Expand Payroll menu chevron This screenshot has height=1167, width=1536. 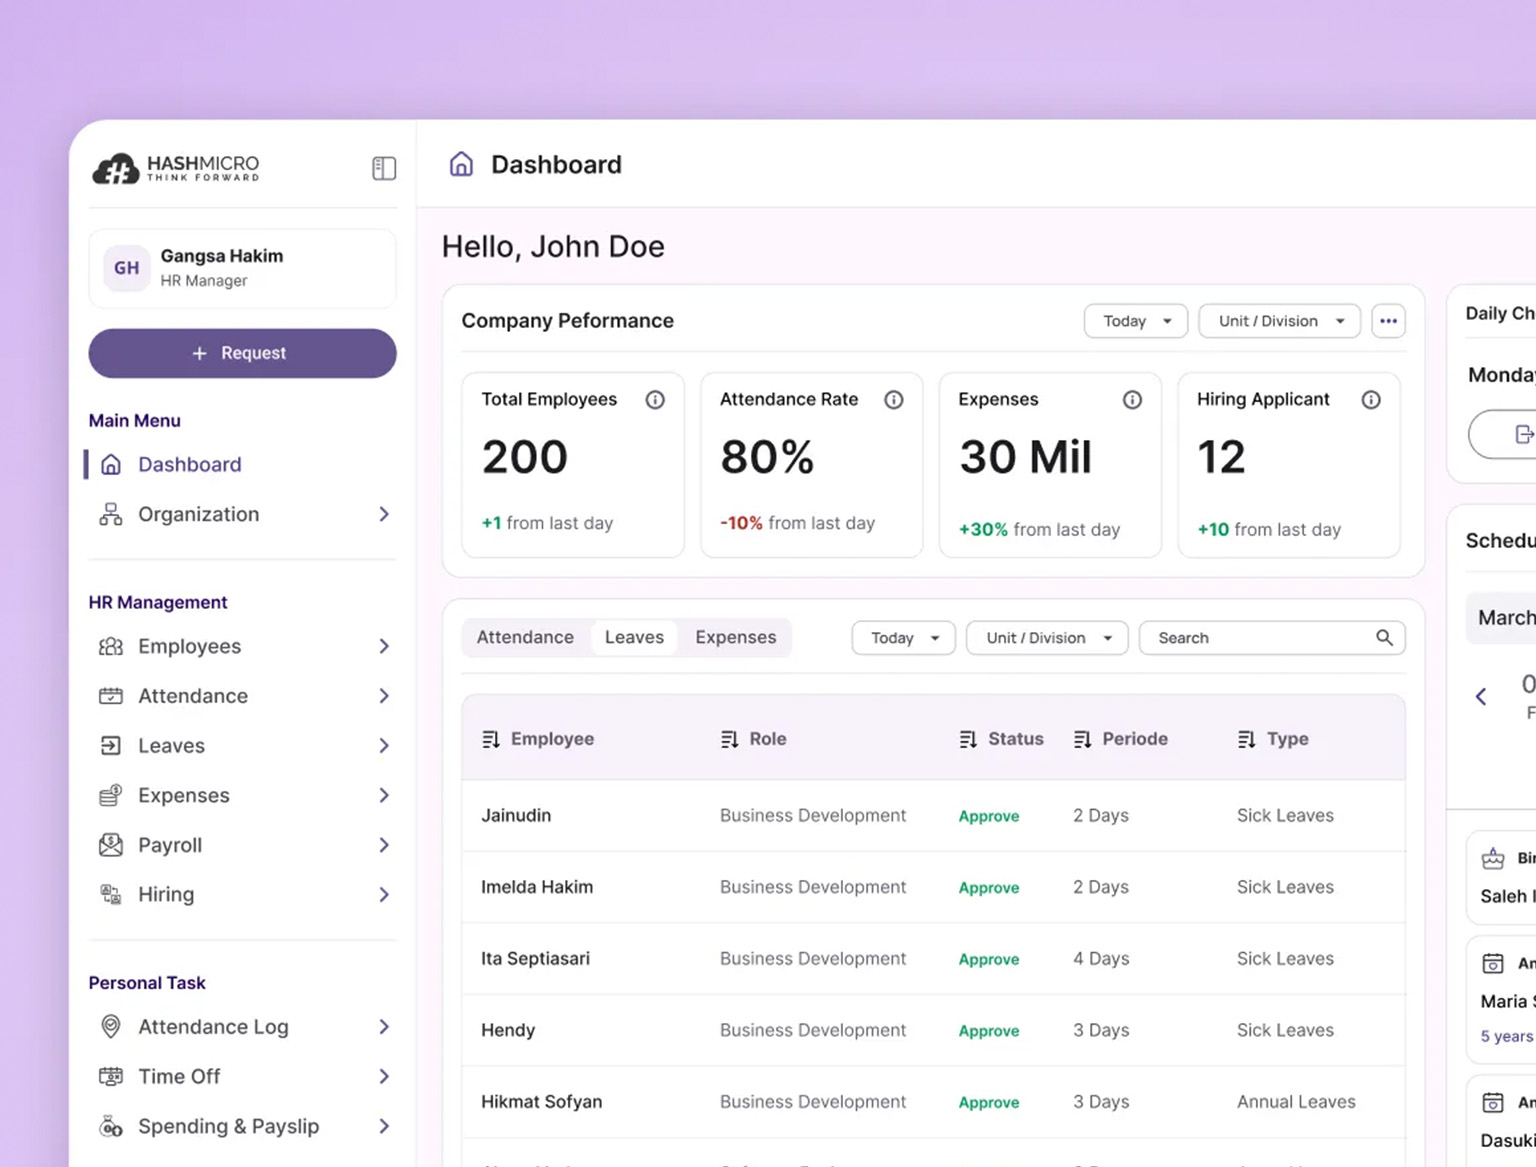point(384,845)
